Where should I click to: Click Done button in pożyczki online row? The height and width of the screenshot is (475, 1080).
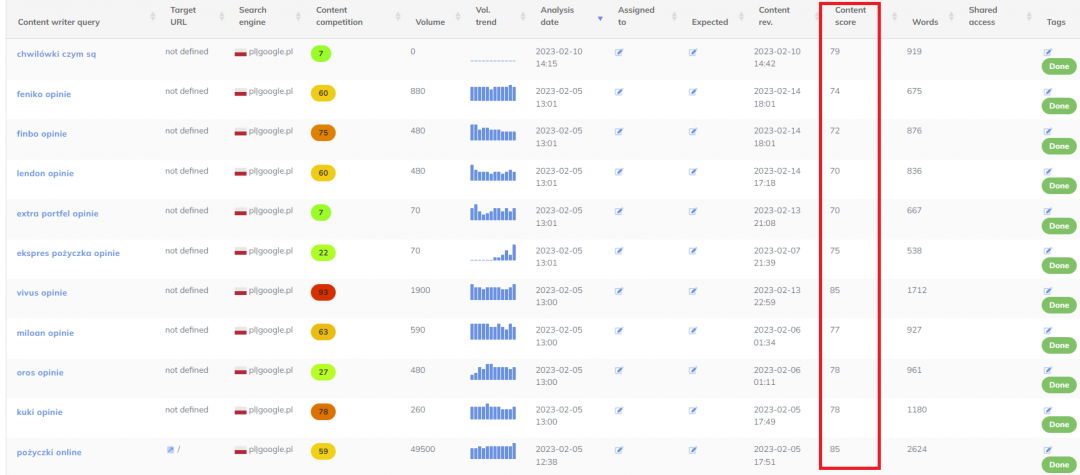pyautogui.click(x=1058, y=465)
